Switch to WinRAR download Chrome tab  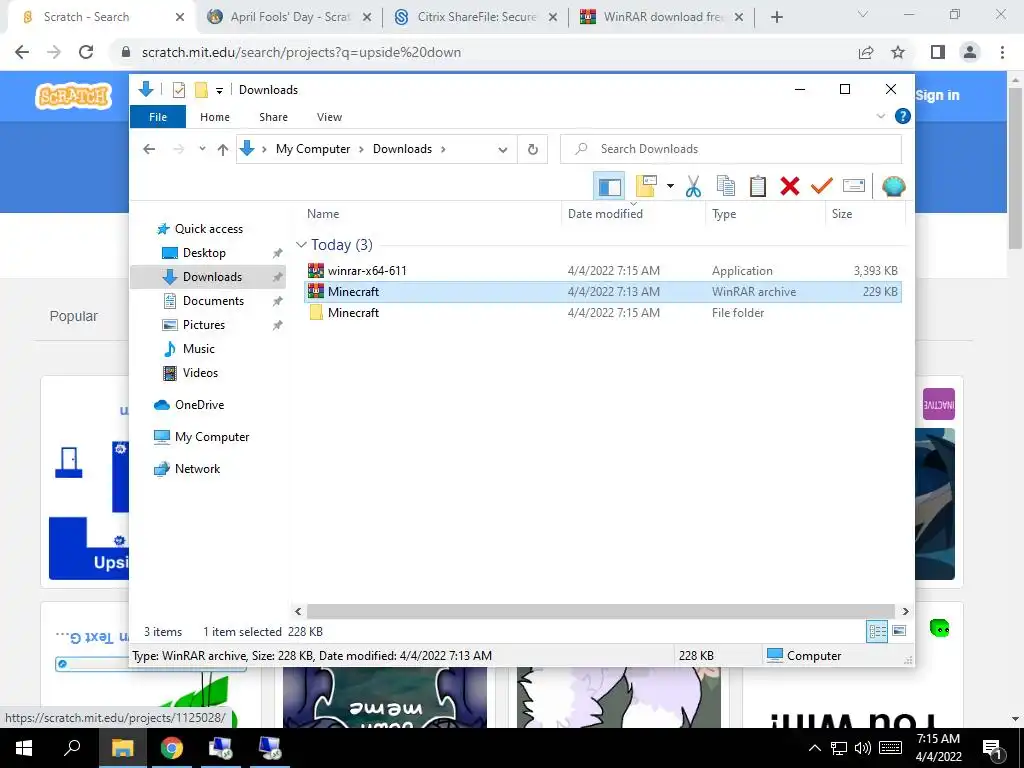pos(662,17)
